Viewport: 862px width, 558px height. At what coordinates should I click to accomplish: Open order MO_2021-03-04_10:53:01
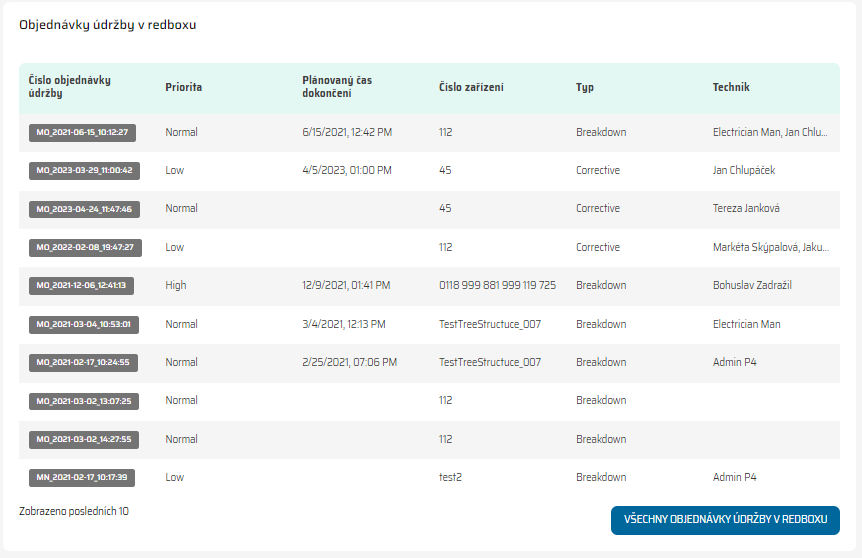(84, 324)
